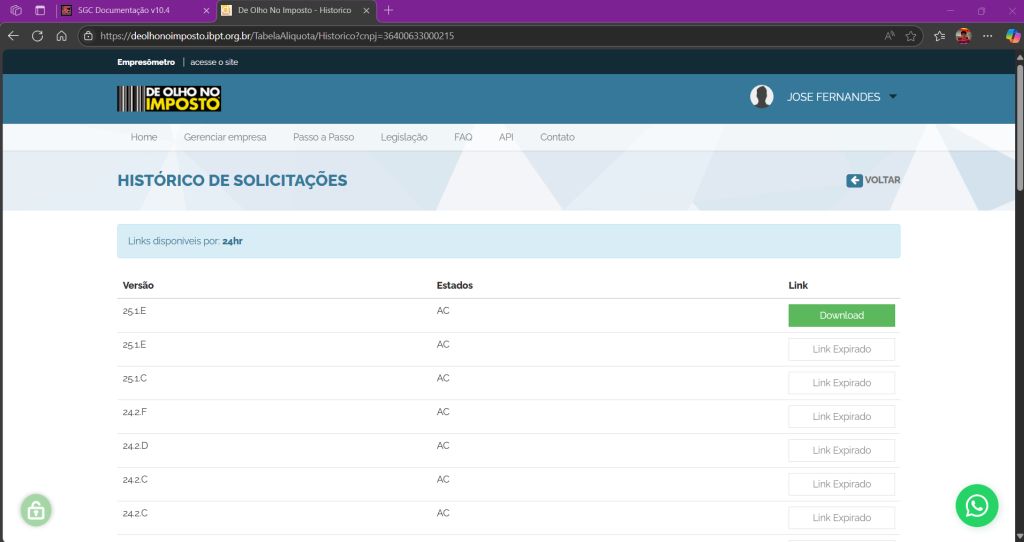Open the Contato menu item
Screen dimensions: 1024x542
coord(557,137)
